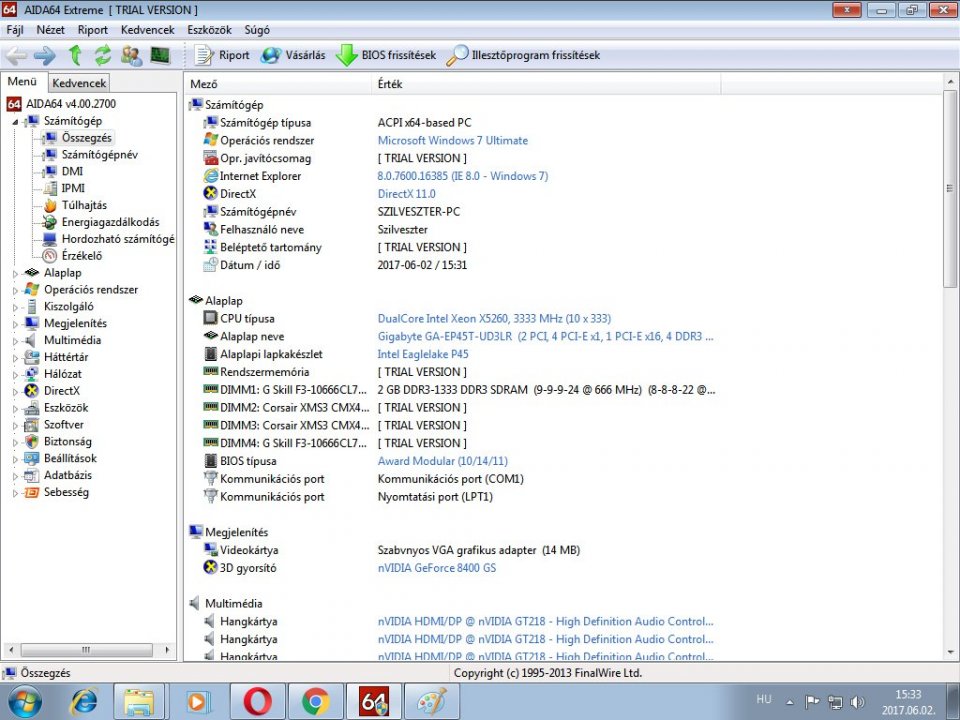The height and width of the screenshot is (720, 960).
Task: Open the users icon in toolbar
Action: [131, 56]
